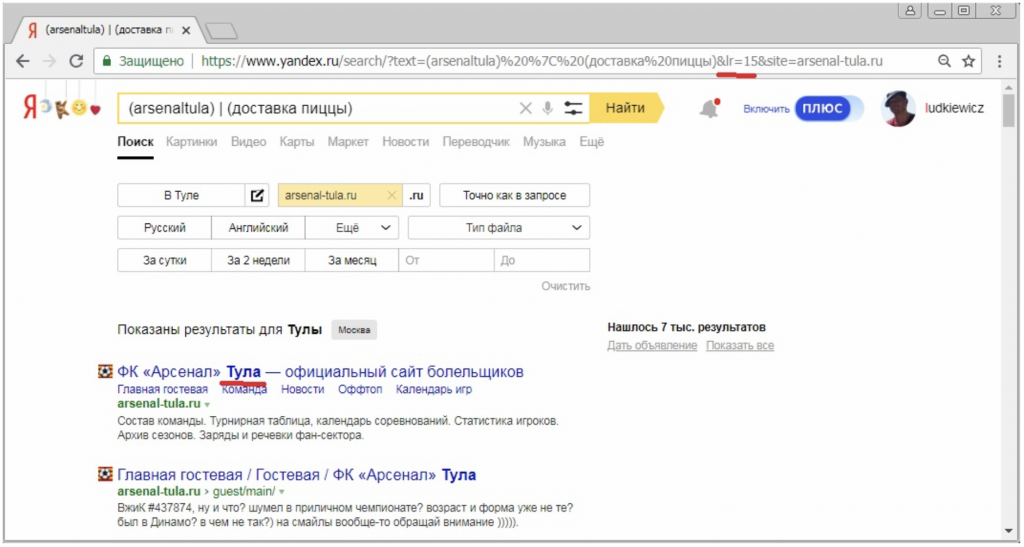Click the От date field
Screen dimensions: 1024x547
[x=446, y=260]
